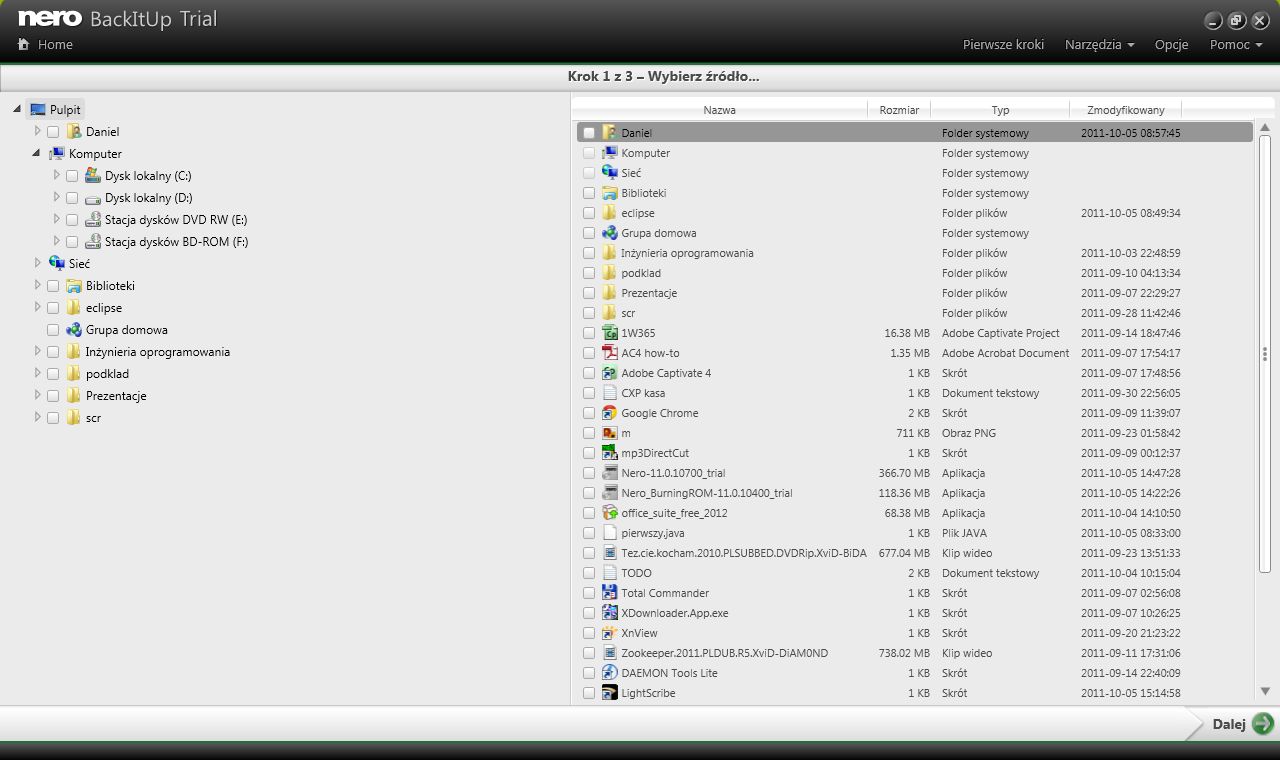This screenshot has width=1280, height=760.
Task: Click the Total Commander shortcut icon
Action: point(610,593)
